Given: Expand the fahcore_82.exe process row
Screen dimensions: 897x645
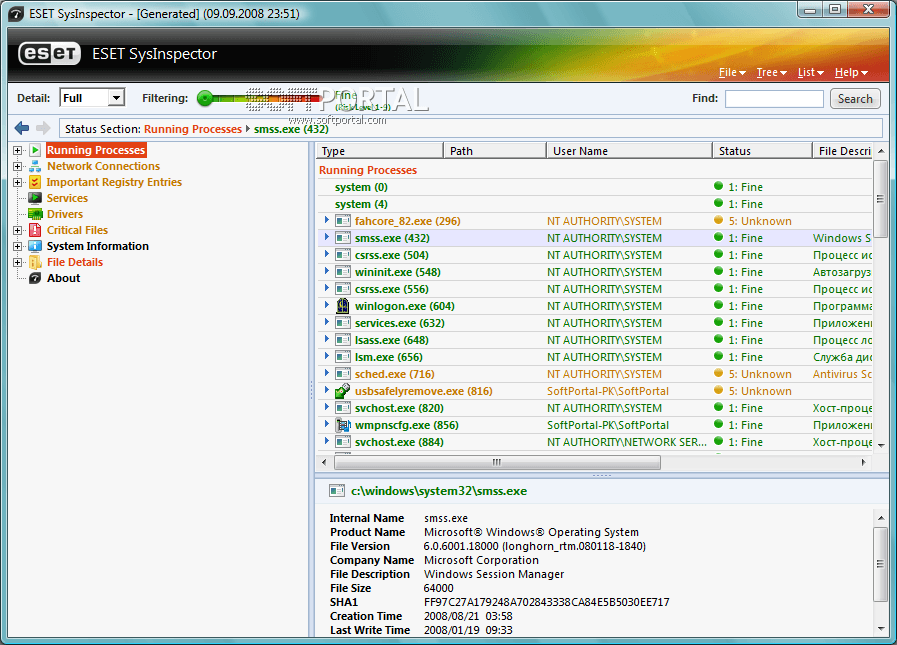Looking at the screenshot, I should click(x=327, y=220).
